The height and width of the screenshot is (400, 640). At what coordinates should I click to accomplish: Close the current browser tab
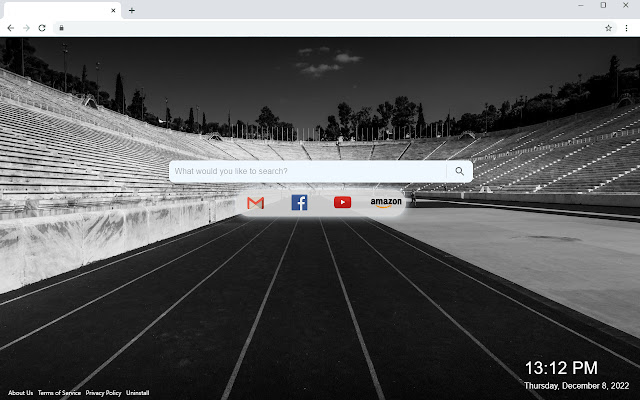coord(113,11)
